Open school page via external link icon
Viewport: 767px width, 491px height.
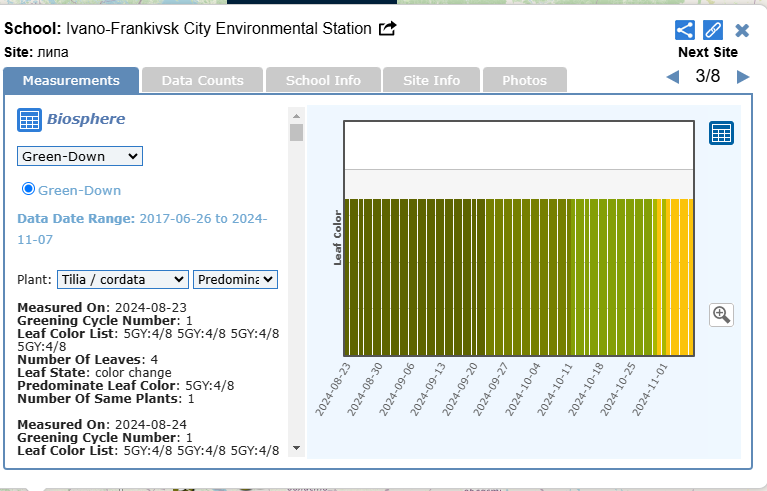(387, 29)
